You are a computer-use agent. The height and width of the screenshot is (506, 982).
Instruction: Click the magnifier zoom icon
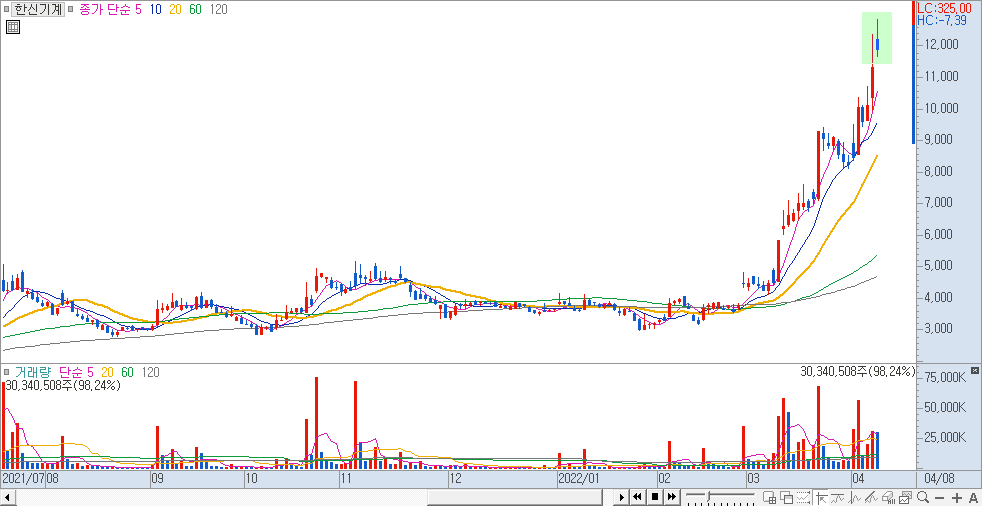coord(923,497)
